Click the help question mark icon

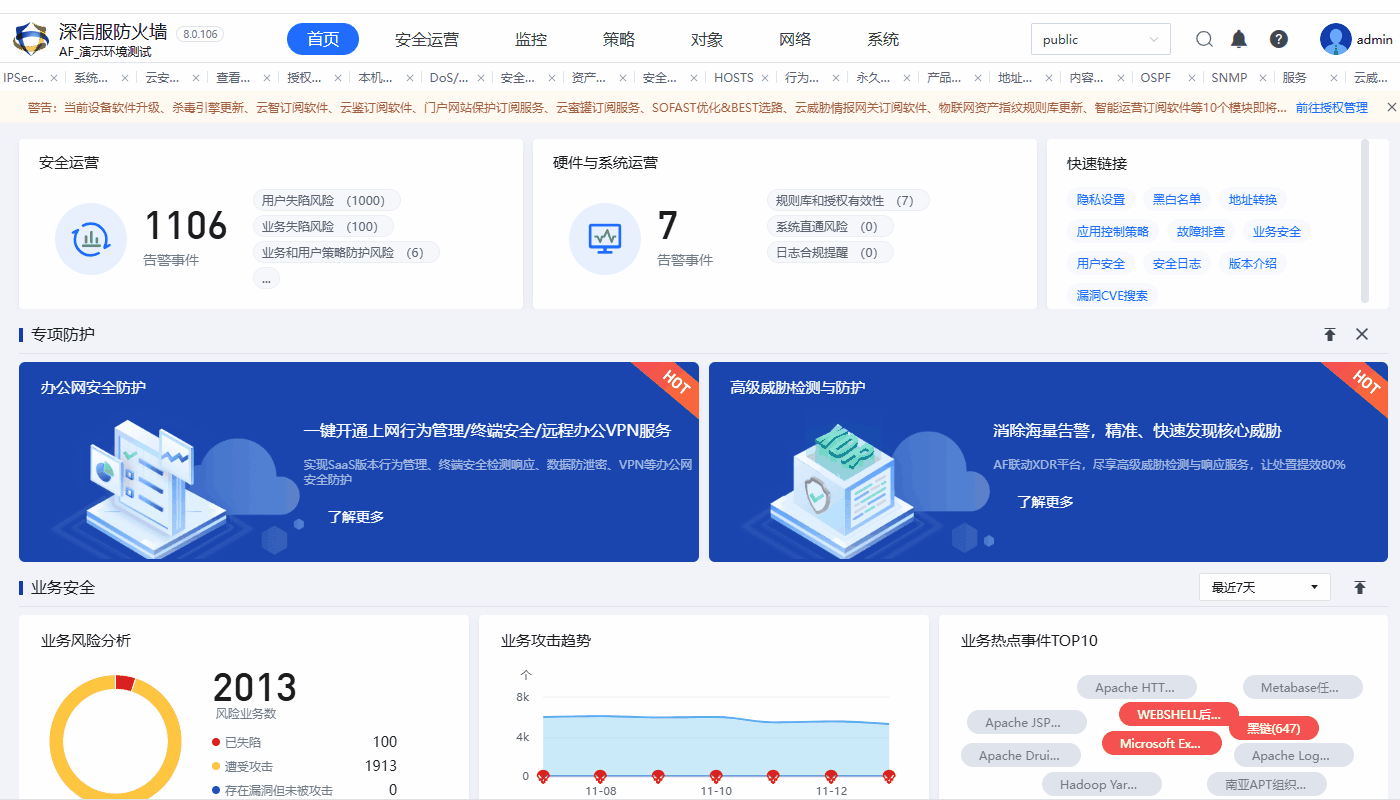(1278, 39)
